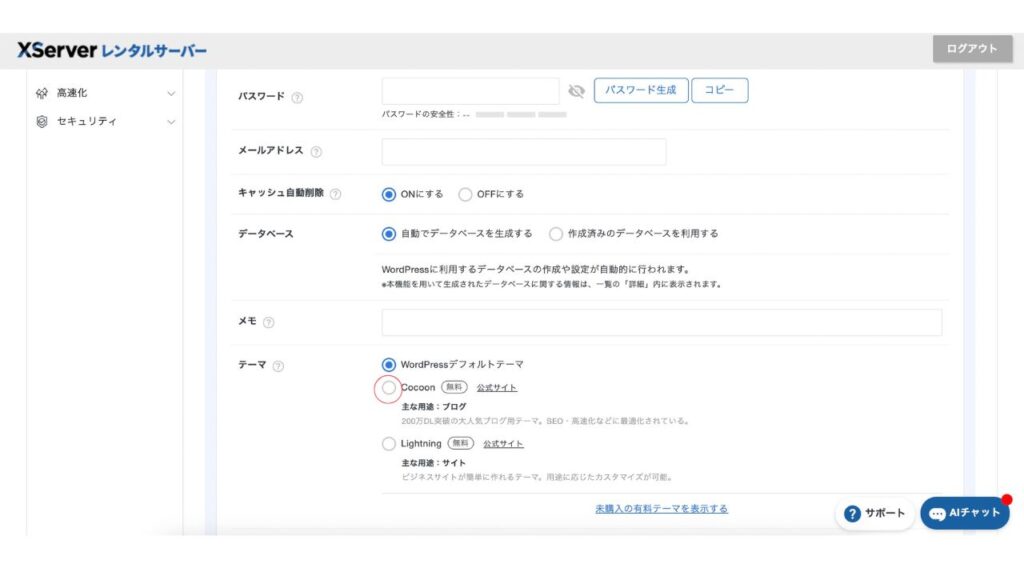Viewport: 1024px width, 576px height.
Task: Open 未購入の有料テーマを表示する link
Action: click(x=661, y=508)
